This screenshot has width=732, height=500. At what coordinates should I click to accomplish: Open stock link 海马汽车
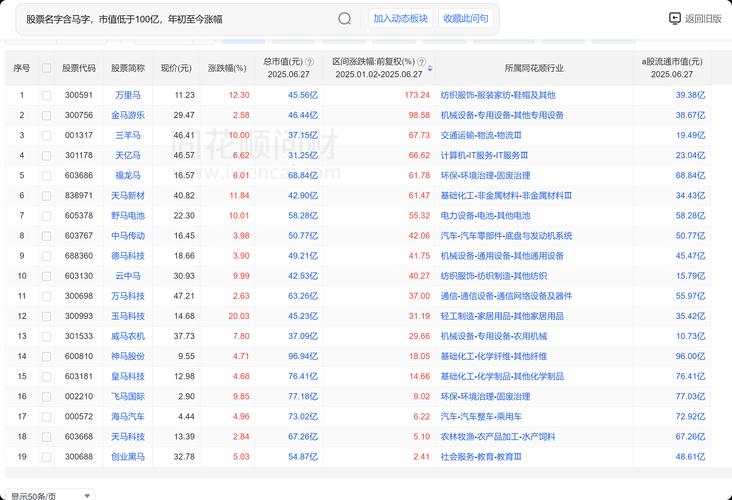coord(128,416)
